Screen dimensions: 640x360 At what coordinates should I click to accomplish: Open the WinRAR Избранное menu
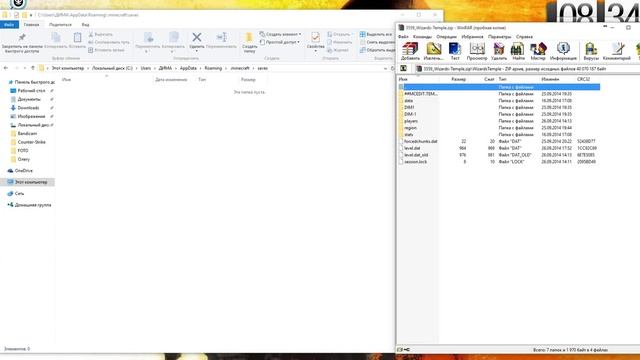tap(472, 37)
